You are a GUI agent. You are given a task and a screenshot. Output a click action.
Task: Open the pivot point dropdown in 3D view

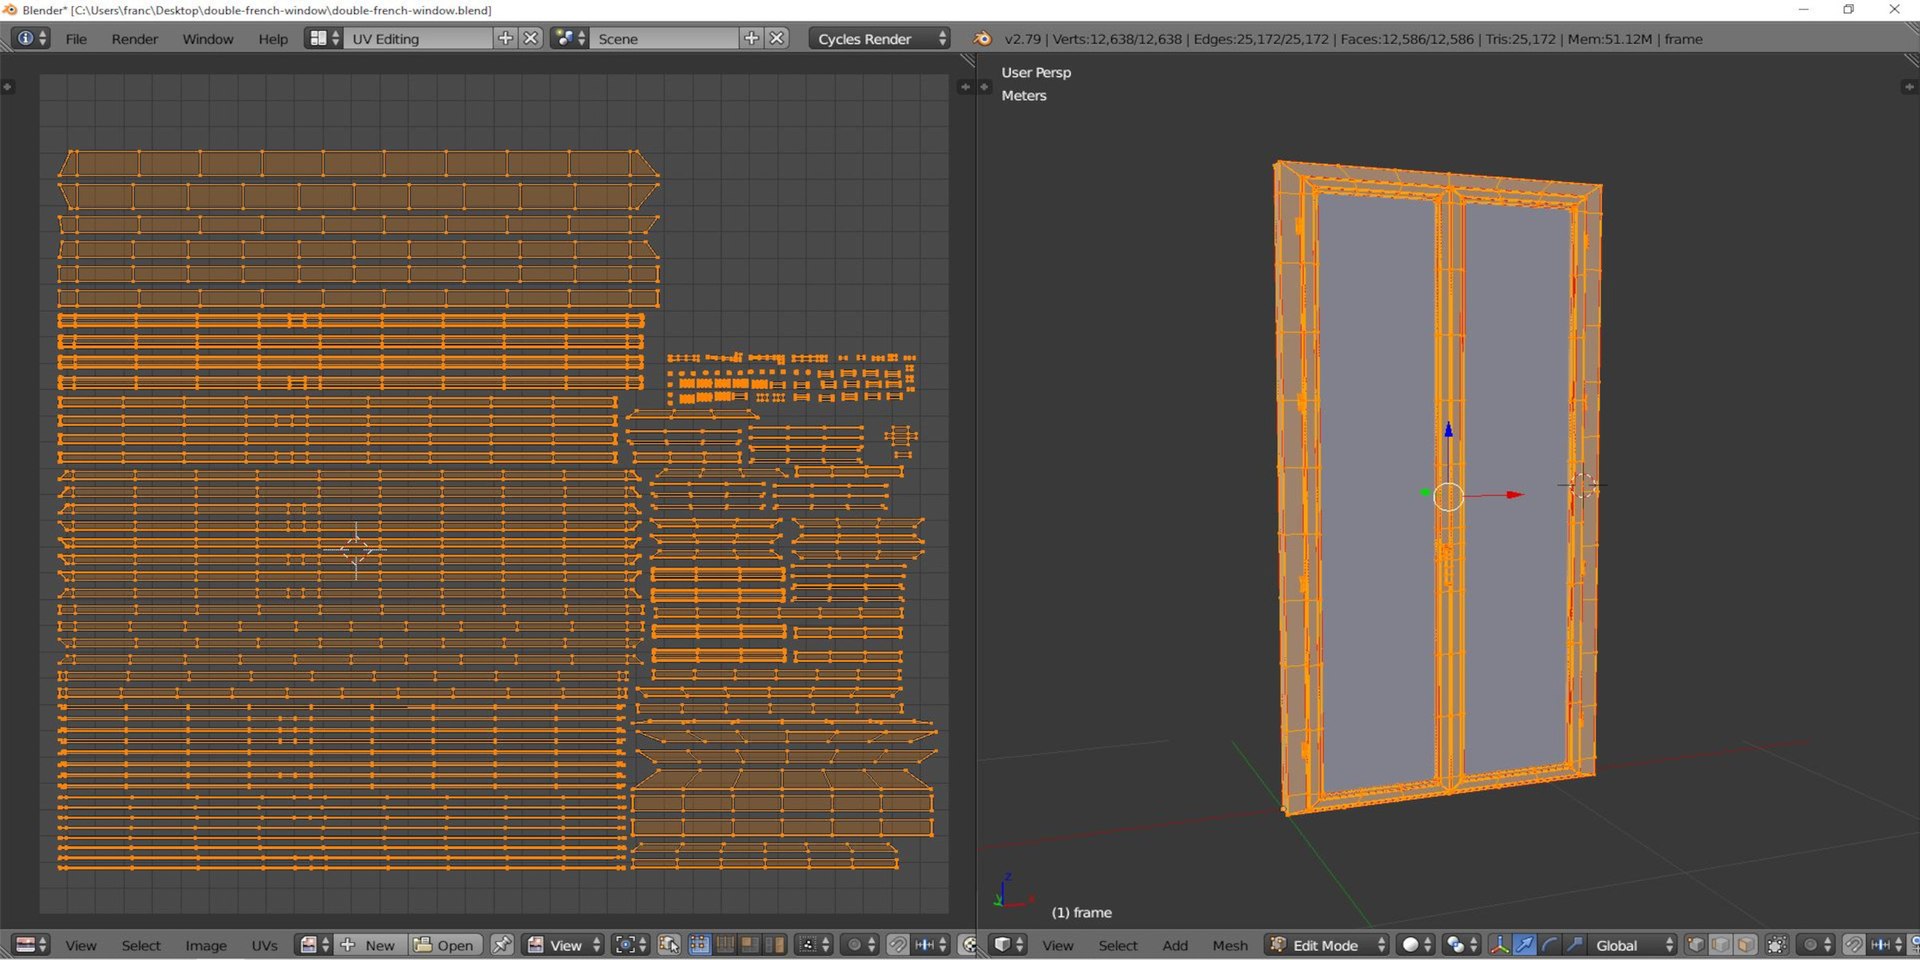point(1461,945)
